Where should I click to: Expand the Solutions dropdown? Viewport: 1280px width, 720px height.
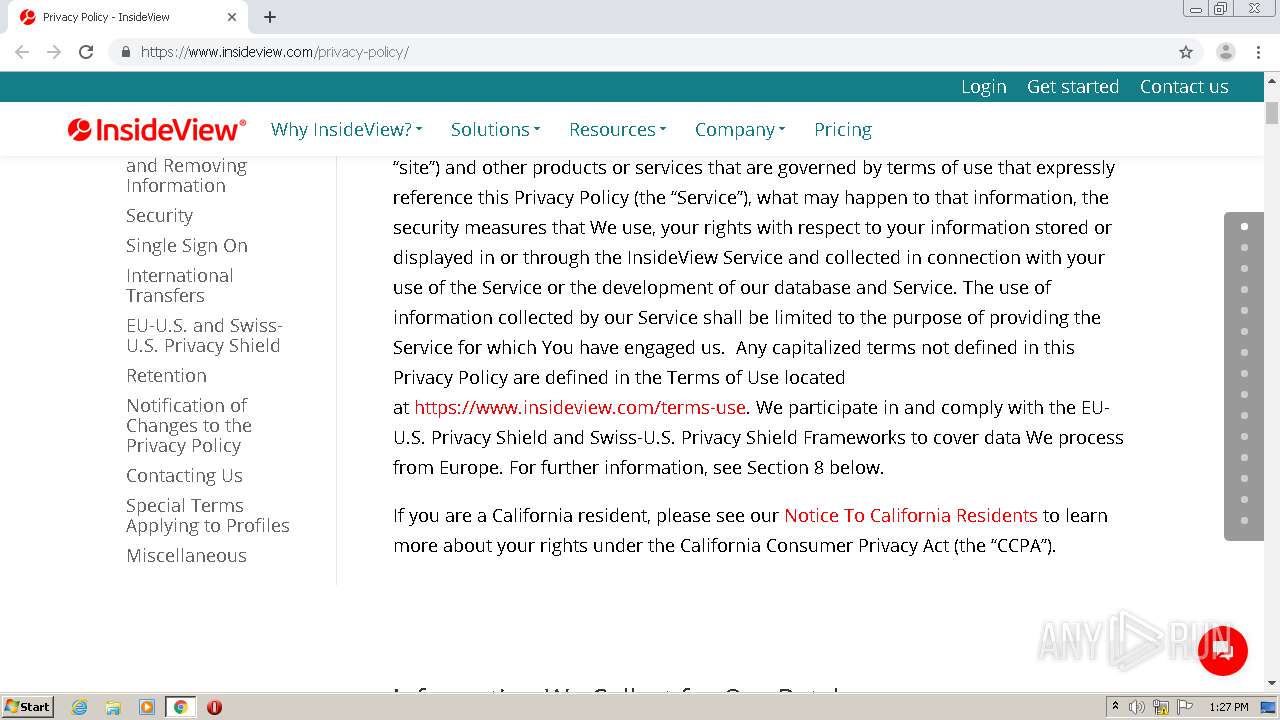point(495,129)
